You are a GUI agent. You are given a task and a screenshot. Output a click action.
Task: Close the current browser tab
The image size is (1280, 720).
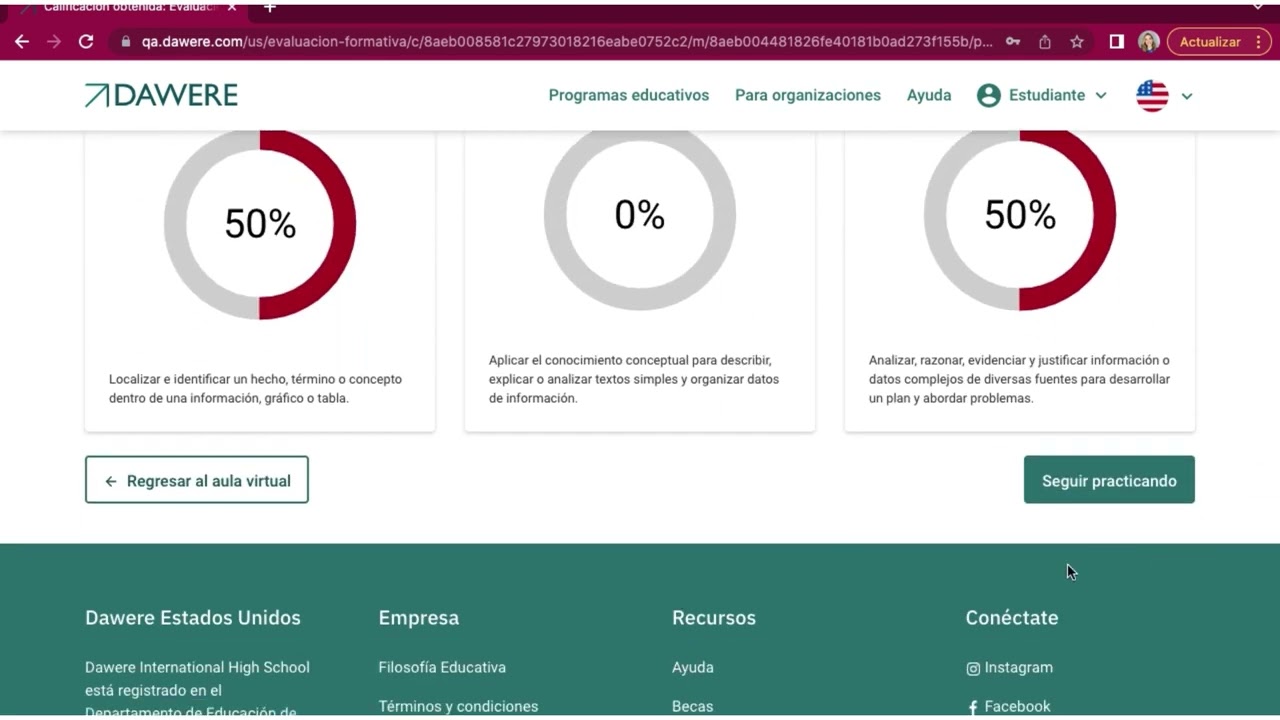click(232, 7)
